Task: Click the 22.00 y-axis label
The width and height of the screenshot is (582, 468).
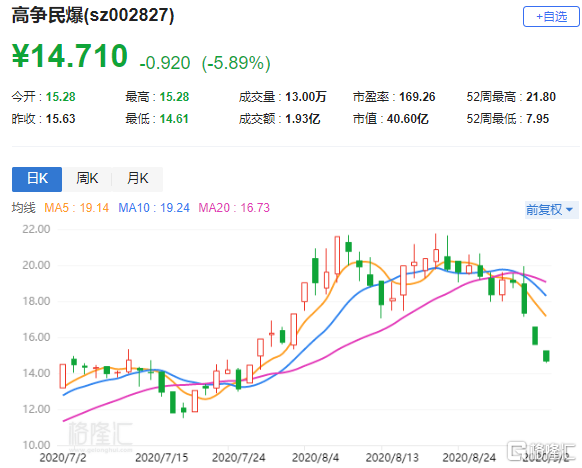Action: pyautogui.click(x=36, y=229)
